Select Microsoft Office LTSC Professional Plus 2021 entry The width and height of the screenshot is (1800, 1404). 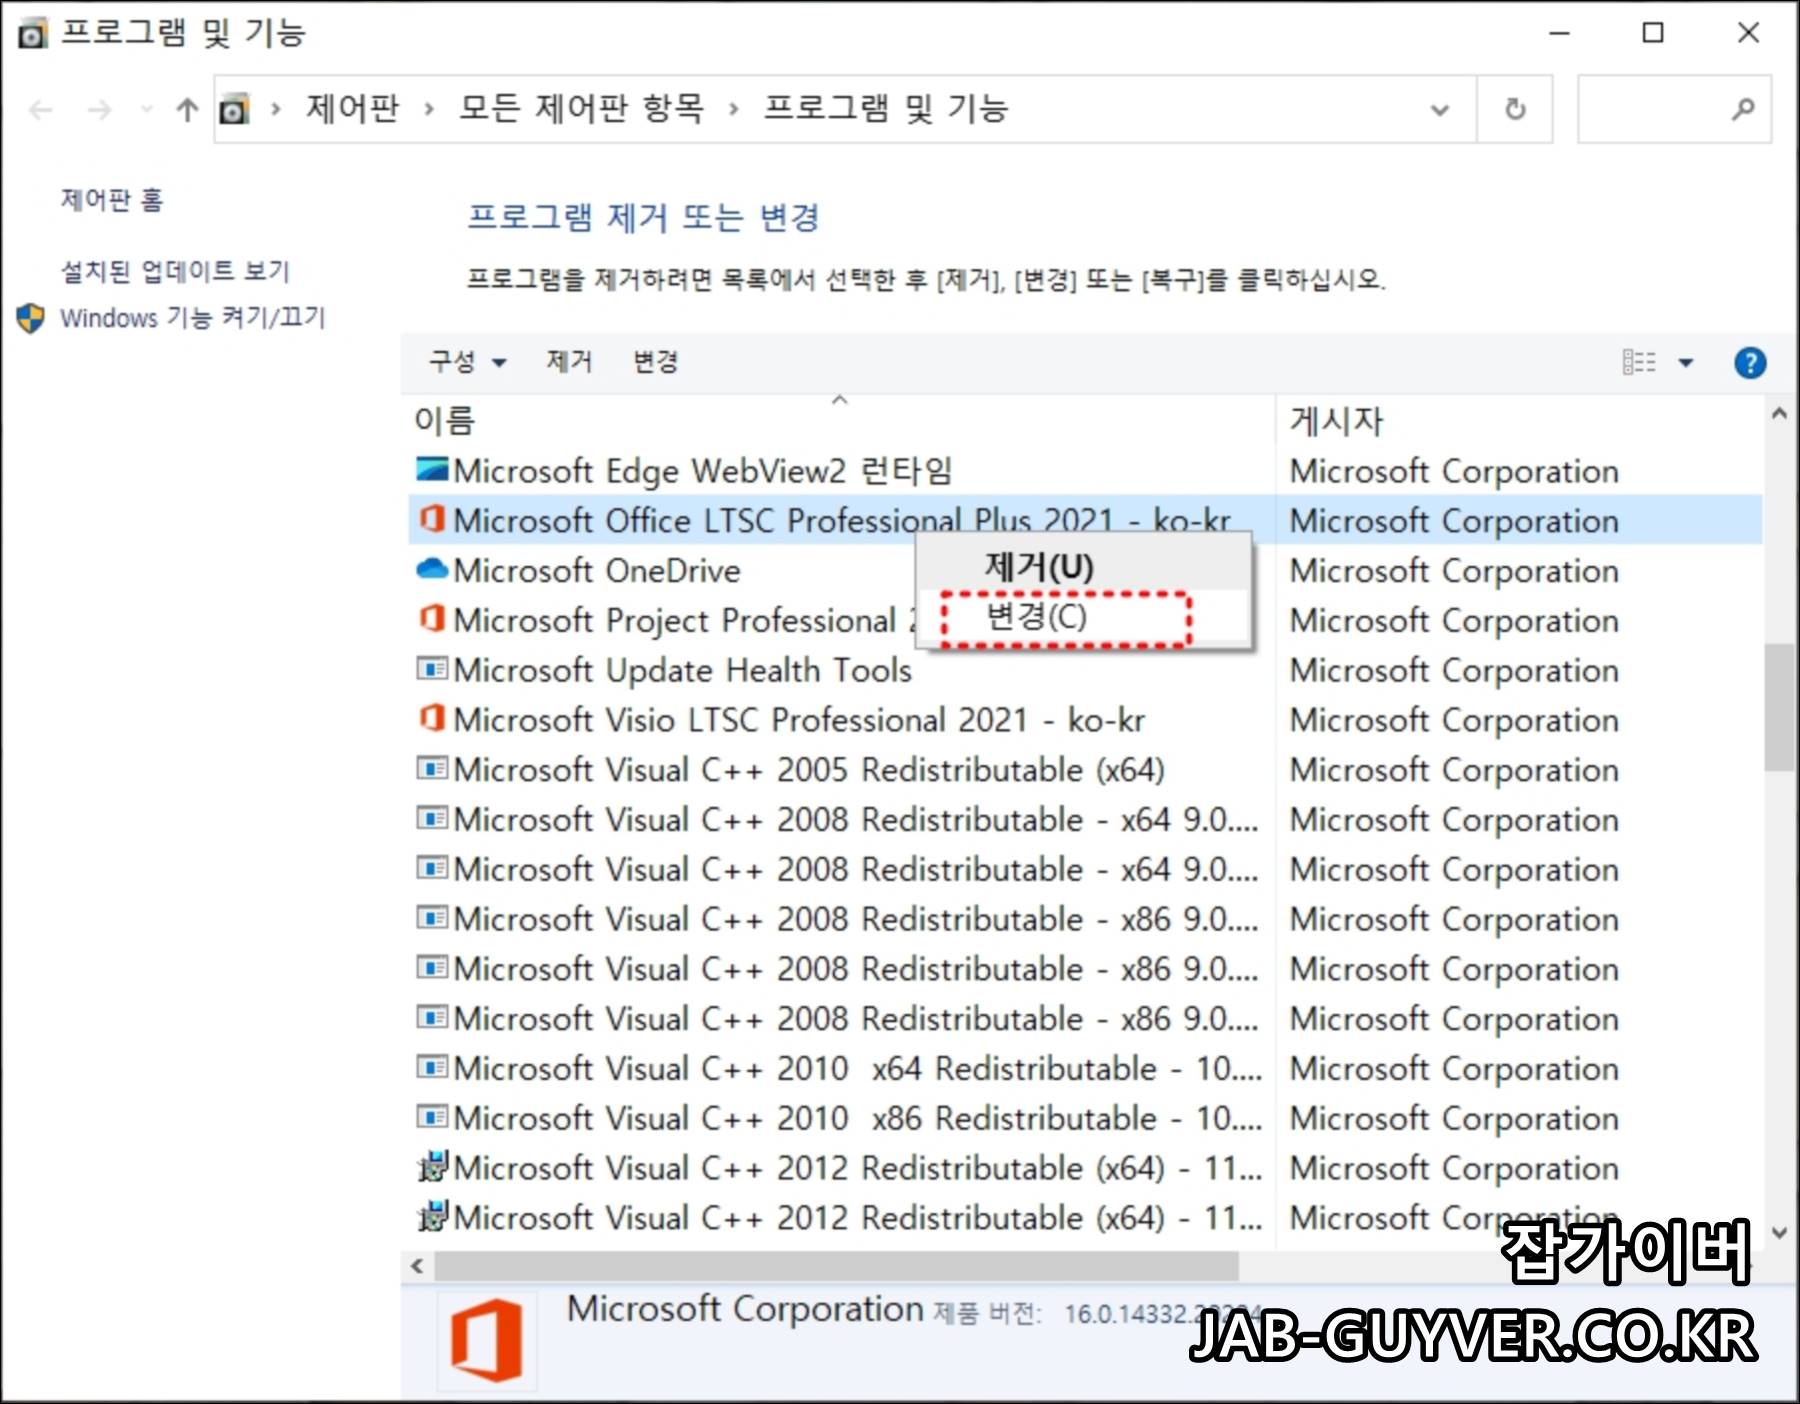(842, 520)
